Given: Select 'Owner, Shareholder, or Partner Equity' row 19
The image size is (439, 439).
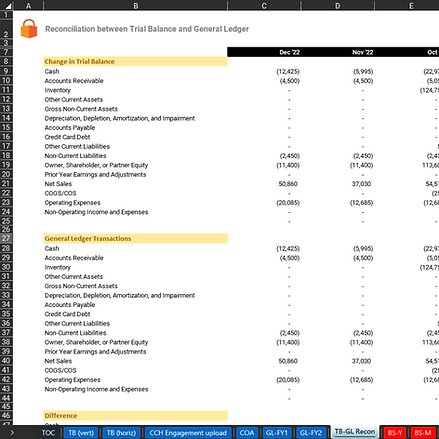Looking at the screenshot, I should (x=96, y=165).
